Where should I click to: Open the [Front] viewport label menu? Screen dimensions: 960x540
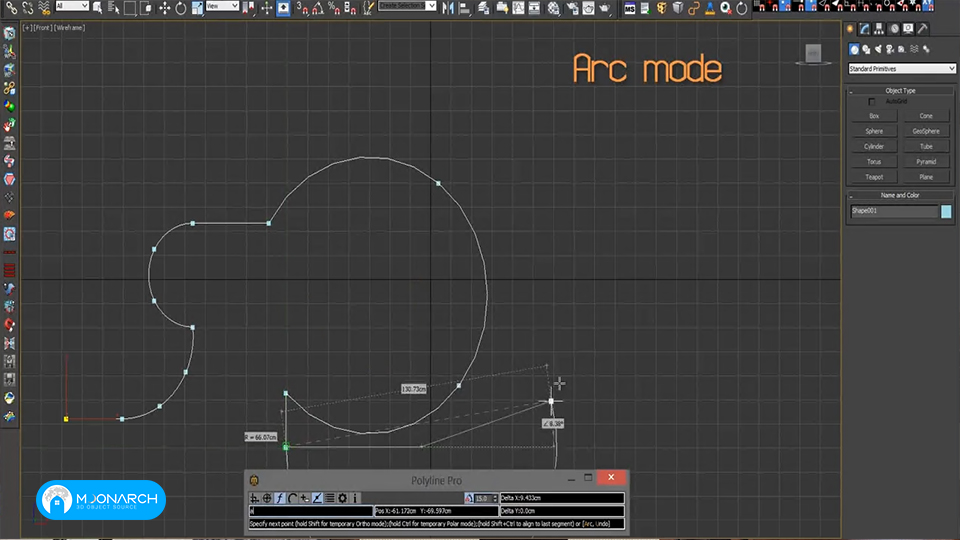point(42,28)
